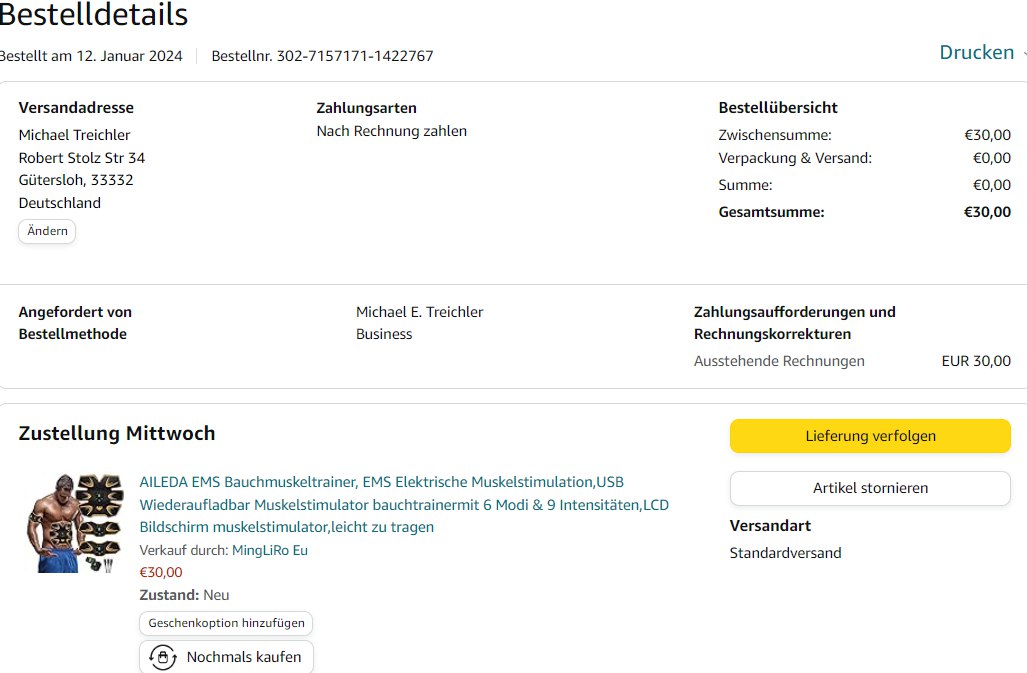Add a gift option with Geschenkoption hinzufügen
1027x673 pixels.
pos(226,623)
